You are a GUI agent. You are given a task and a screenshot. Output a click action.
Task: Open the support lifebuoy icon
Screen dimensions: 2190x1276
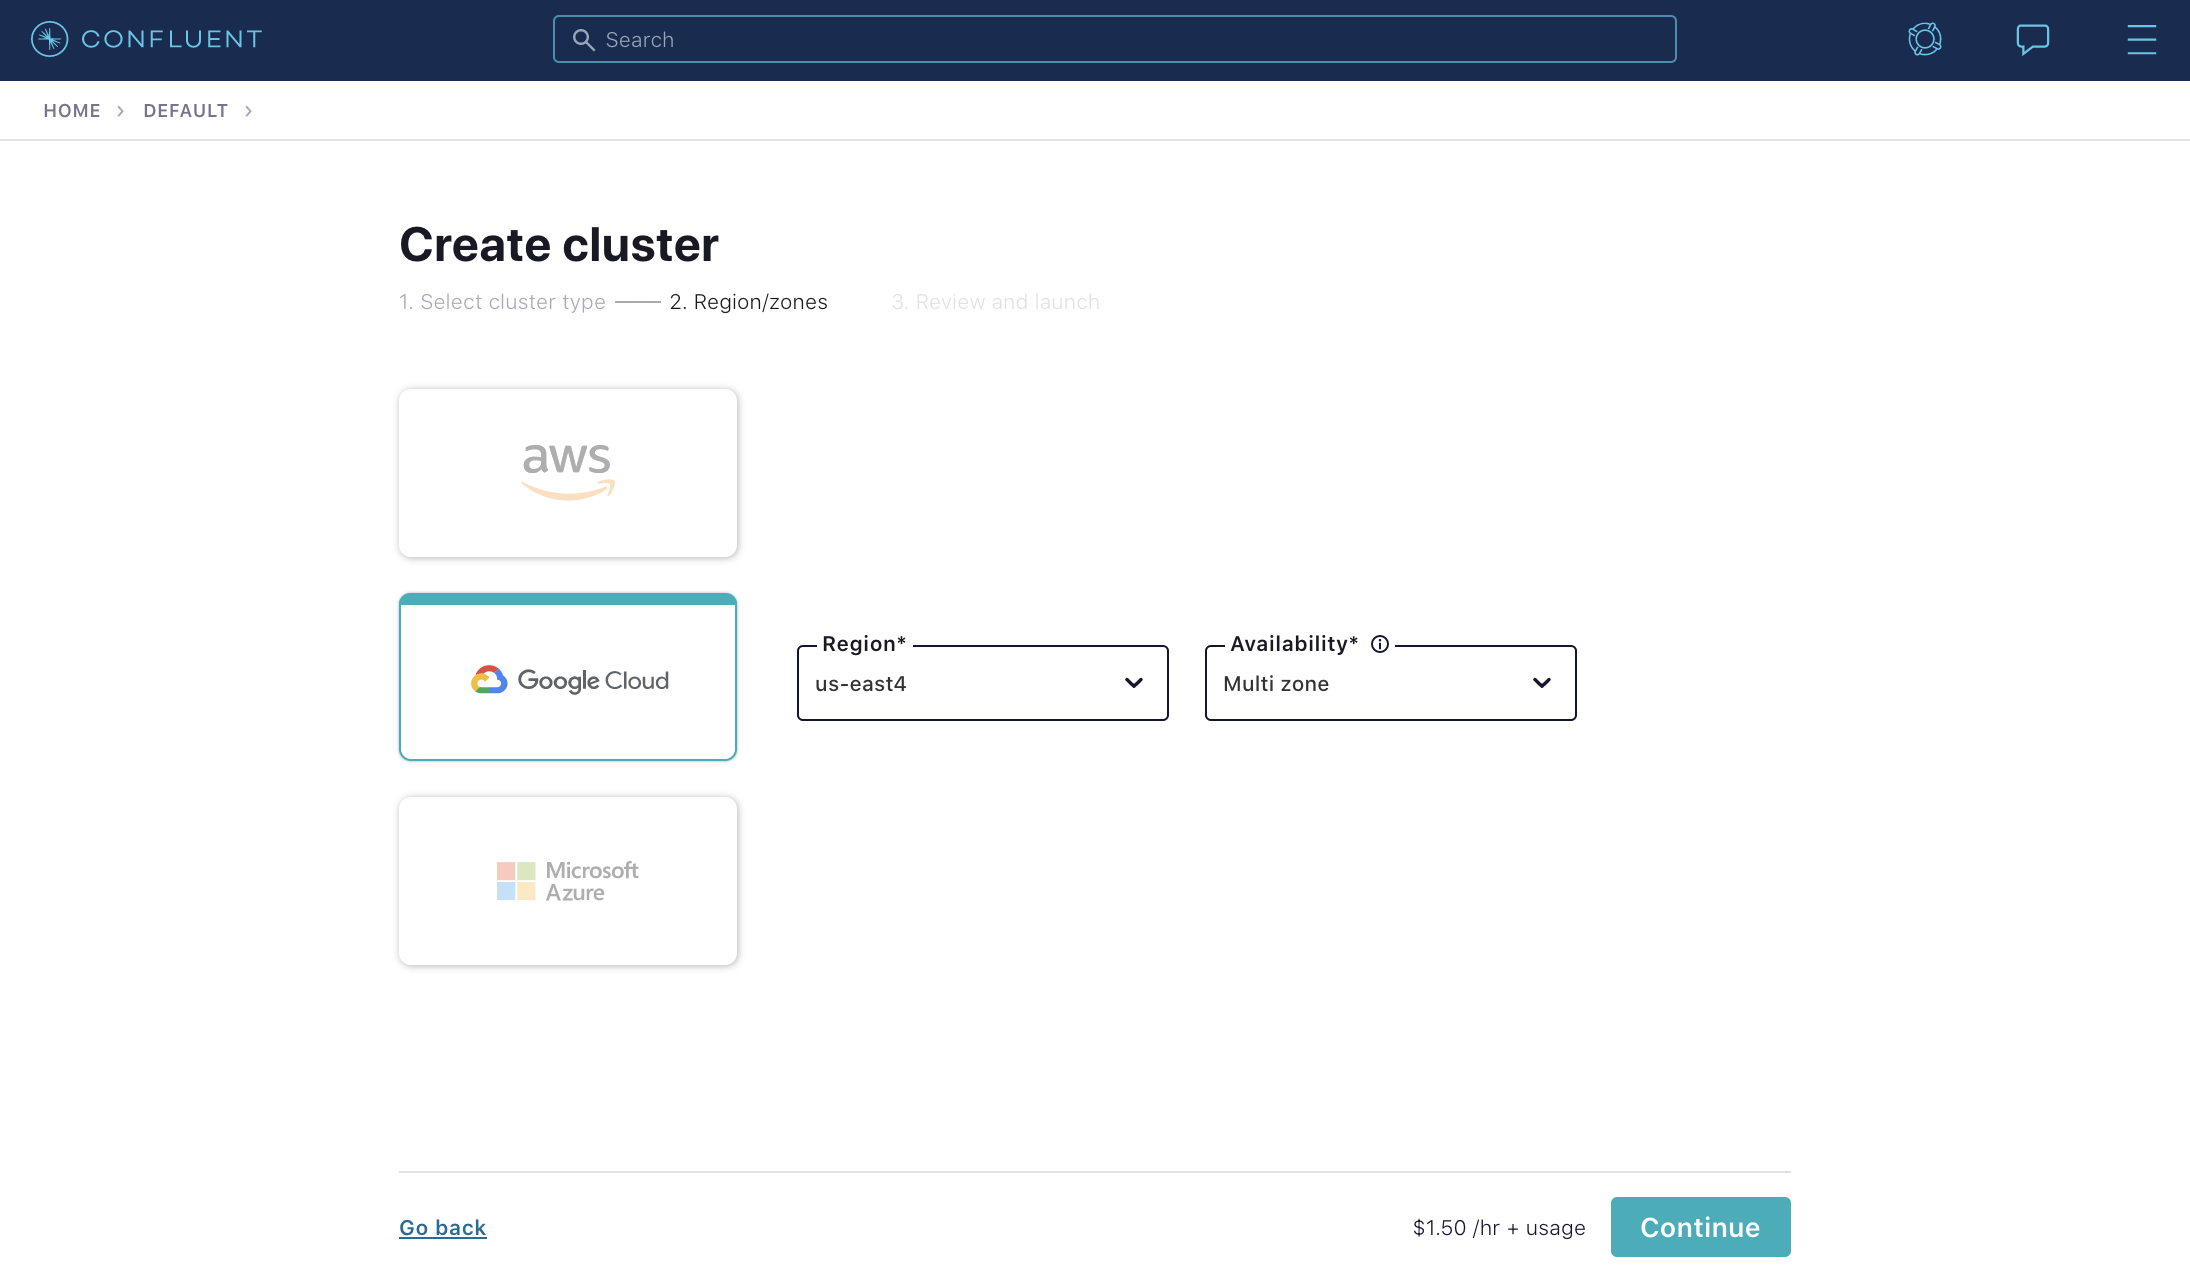point(1925,39)
